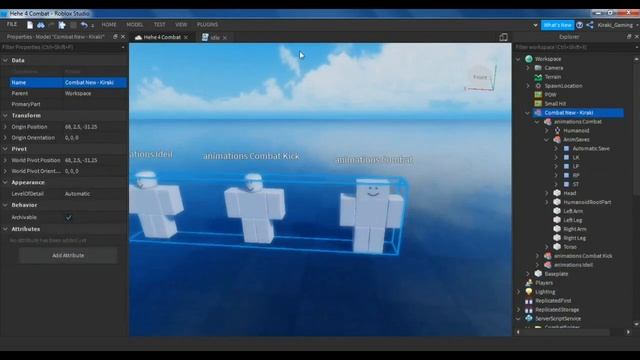
Task: Click the cloud Open from Roblox icon
Action: pos(41,25)
